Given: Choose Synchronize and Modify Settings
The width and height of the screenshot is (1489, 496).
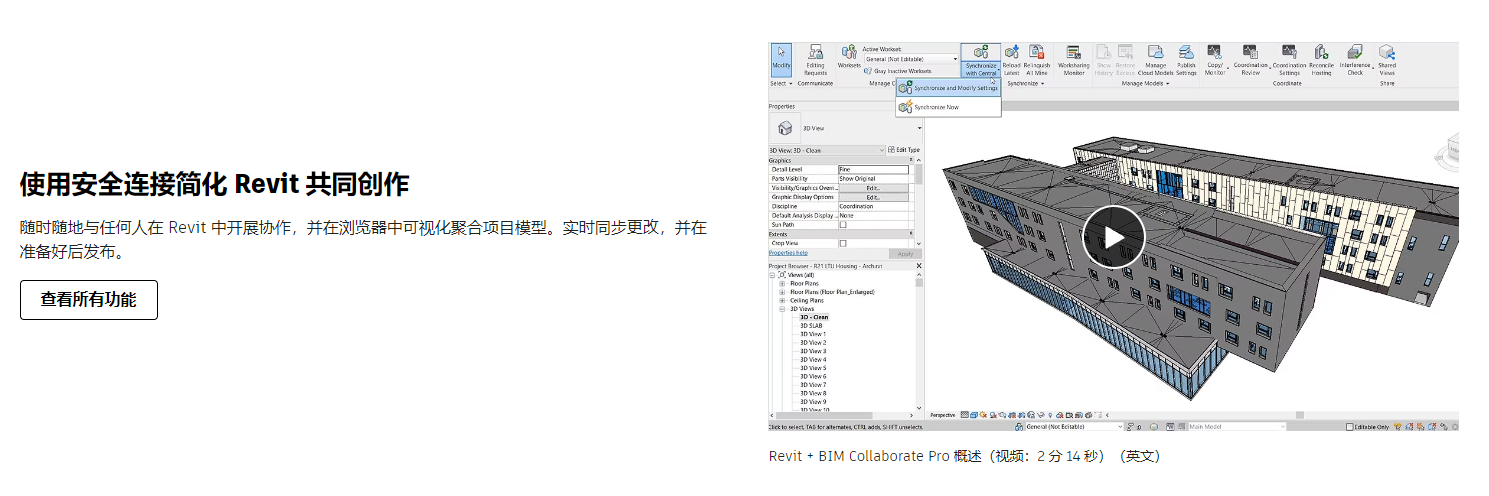Looking at the screenshot, I should [x=956, y=88].
